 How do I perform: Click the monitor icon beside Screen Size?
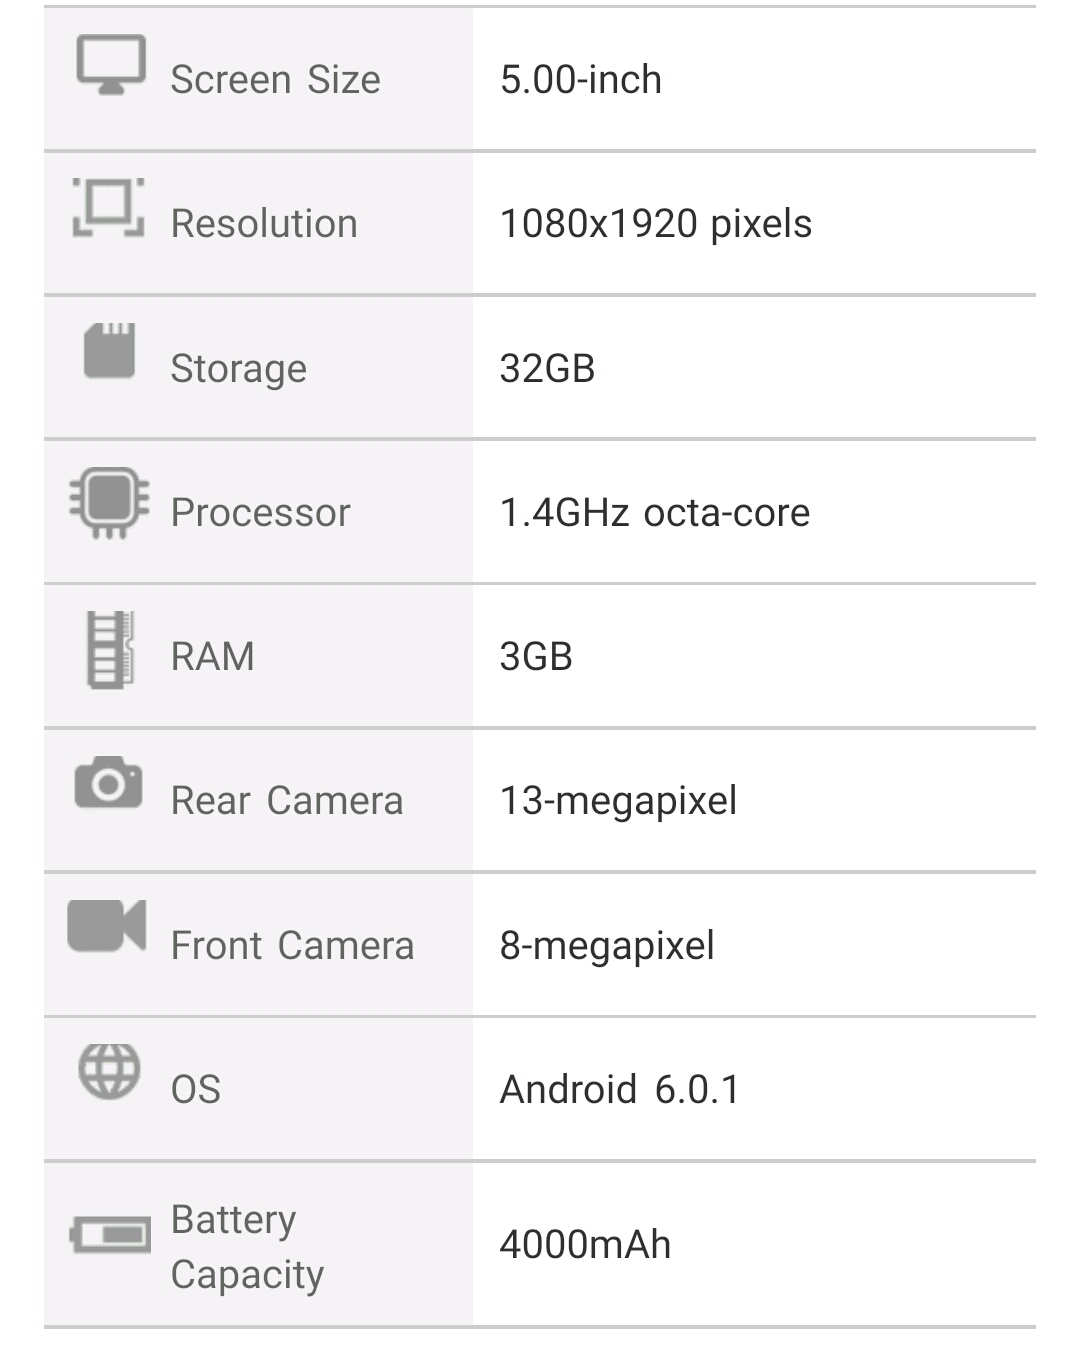tap(111, 64)
